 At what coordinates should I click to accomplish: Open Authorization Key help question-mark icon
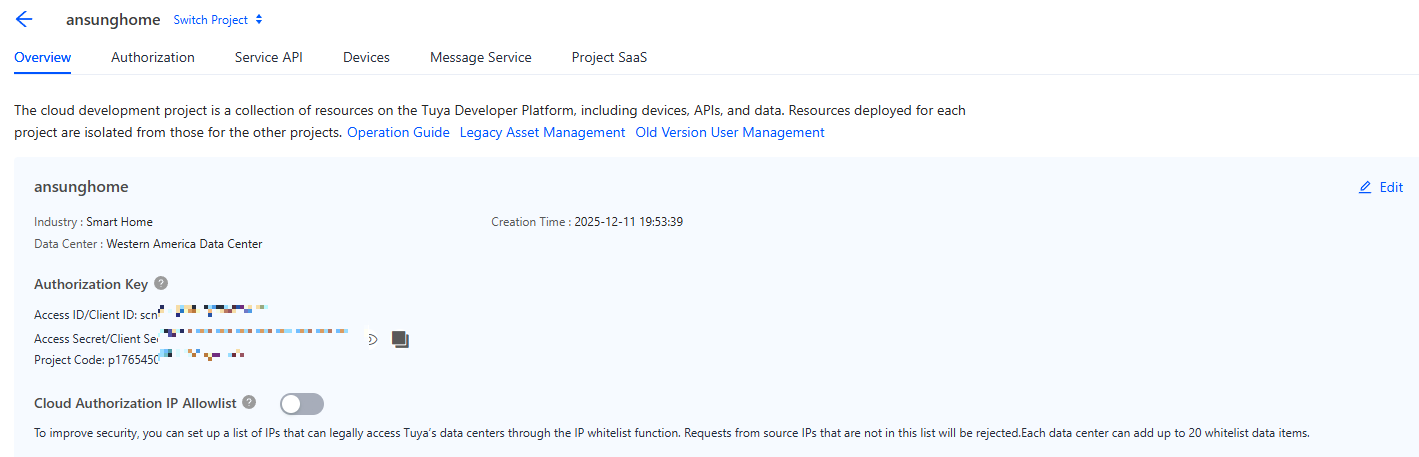tap(161, 284)
